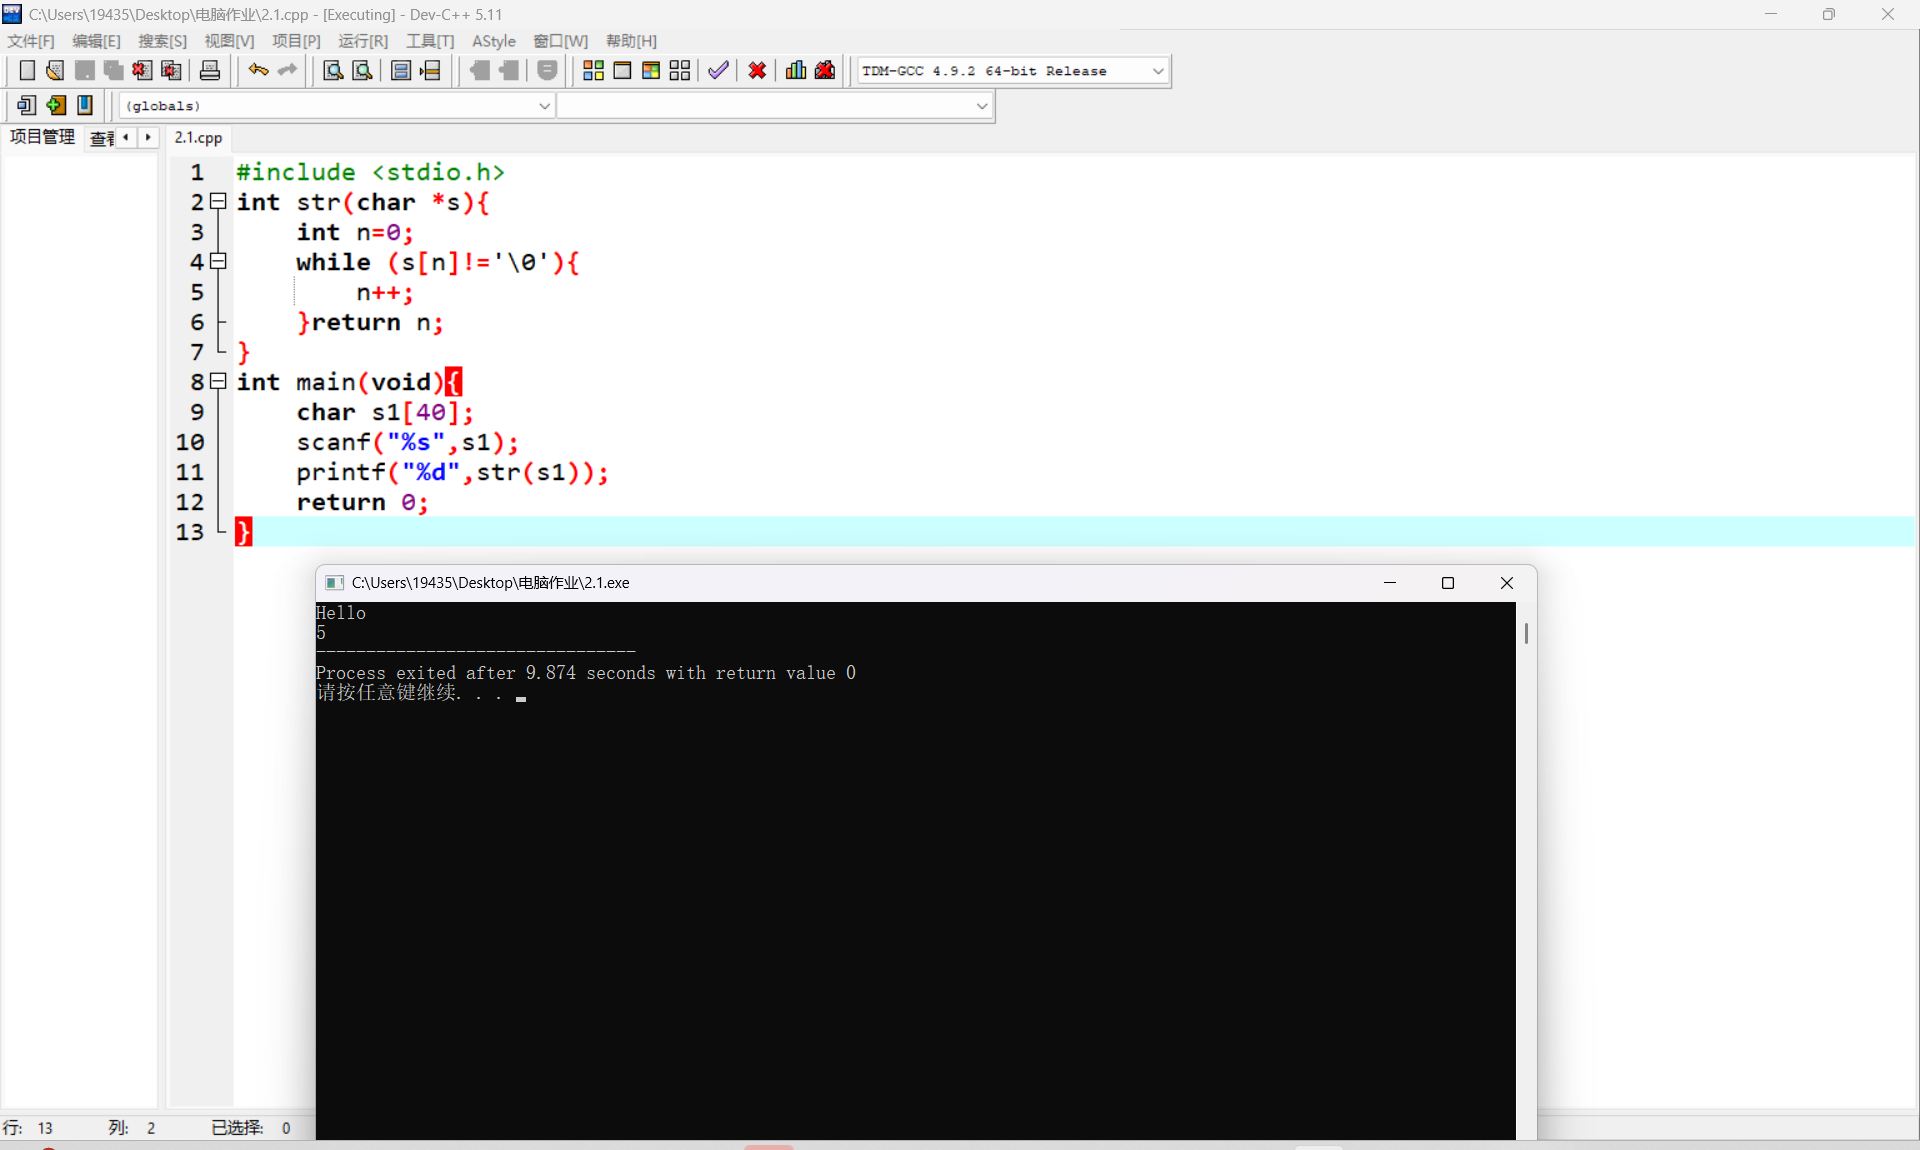Collapse the while loop fold marker

pos(218,262)
